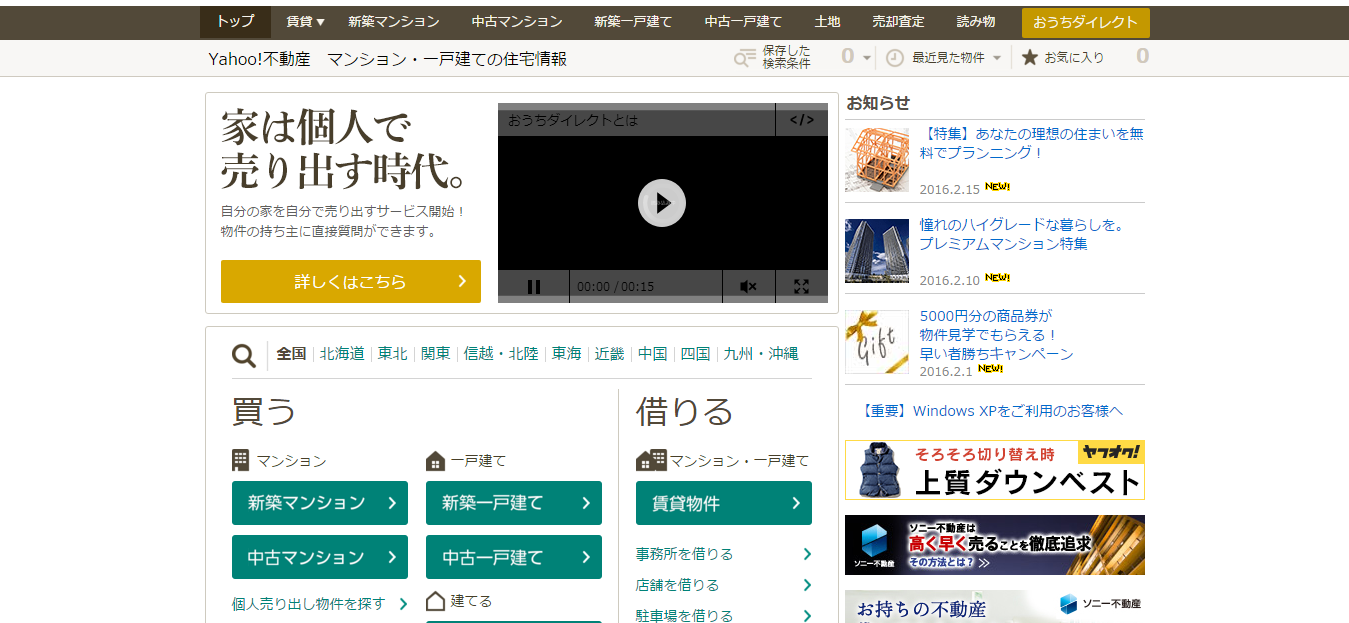The height and width of the screenshot is (623, 1349).
Task: Click chevron on 店舗を借りる row
Action: coord(807,585)
